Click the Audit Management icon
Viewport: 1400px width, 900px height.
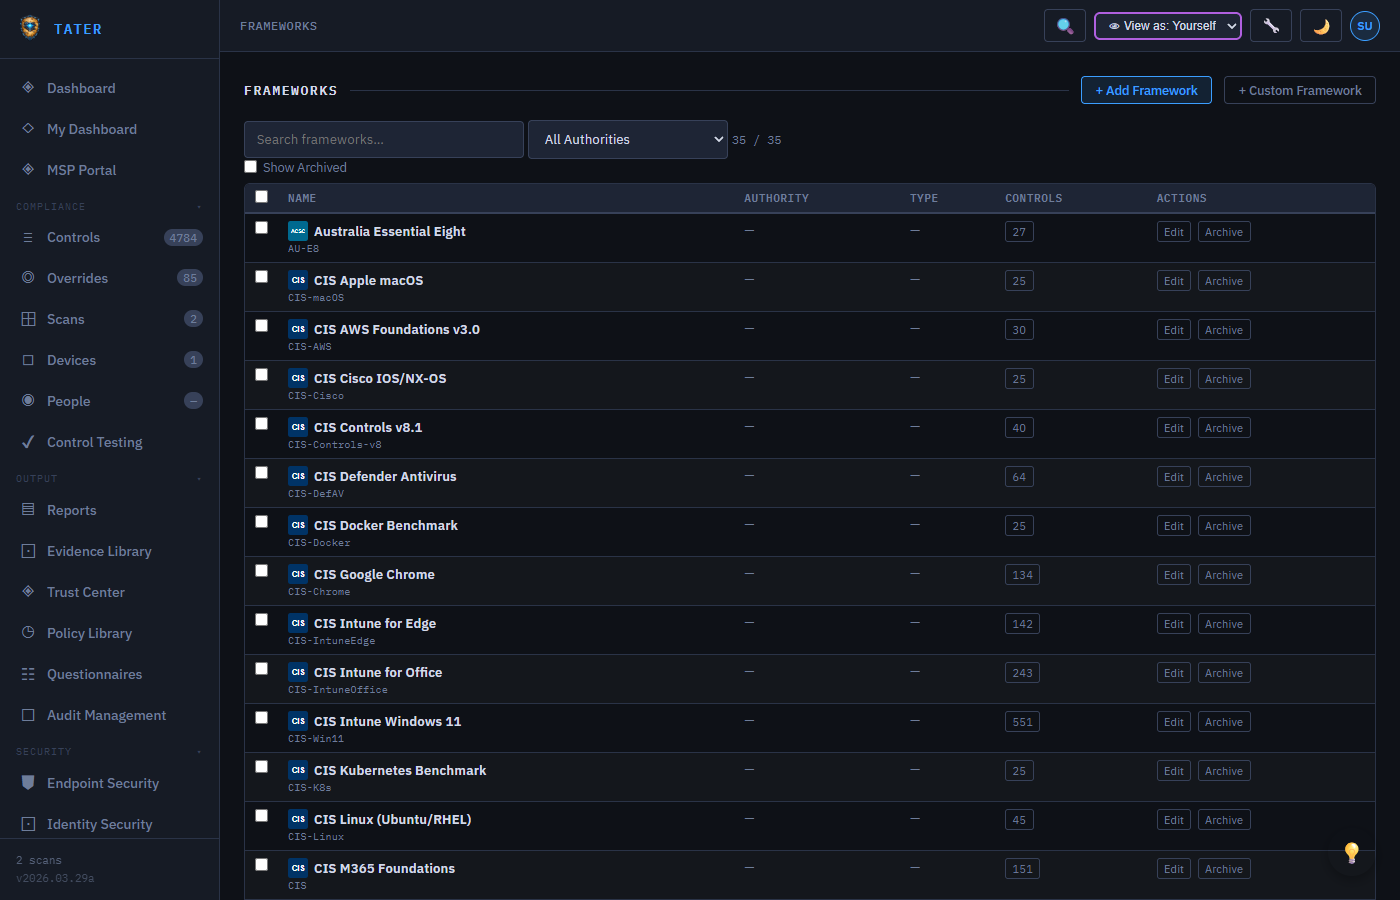coord(28,715)
